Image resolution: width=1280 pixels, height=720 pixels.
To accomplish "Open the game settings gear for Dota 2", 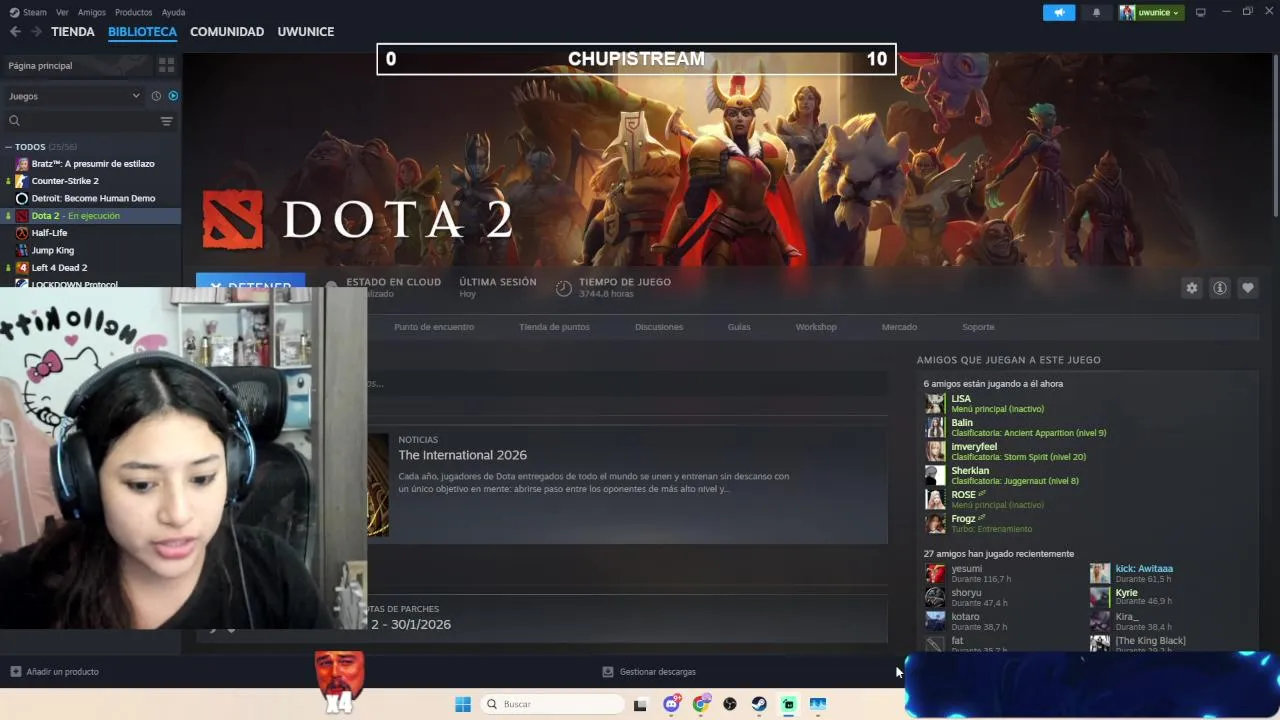I will coord(1192,288).
